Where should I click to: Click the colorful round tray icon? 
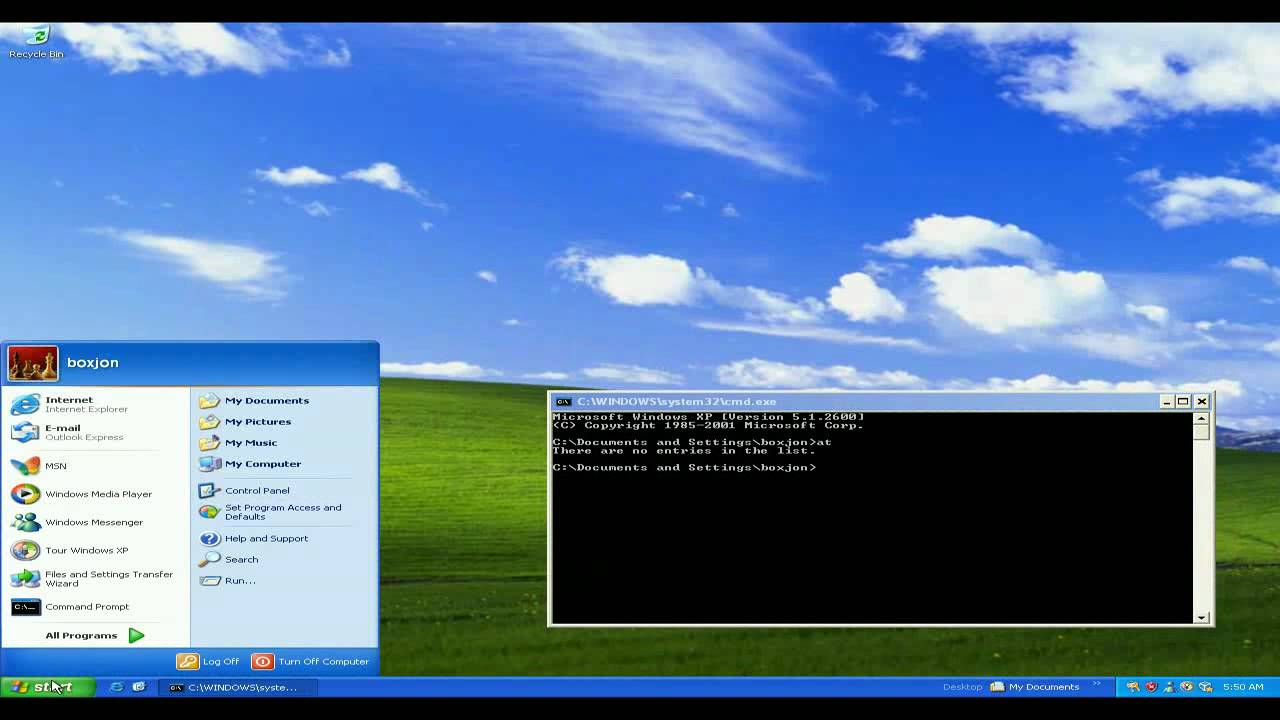1187,687
